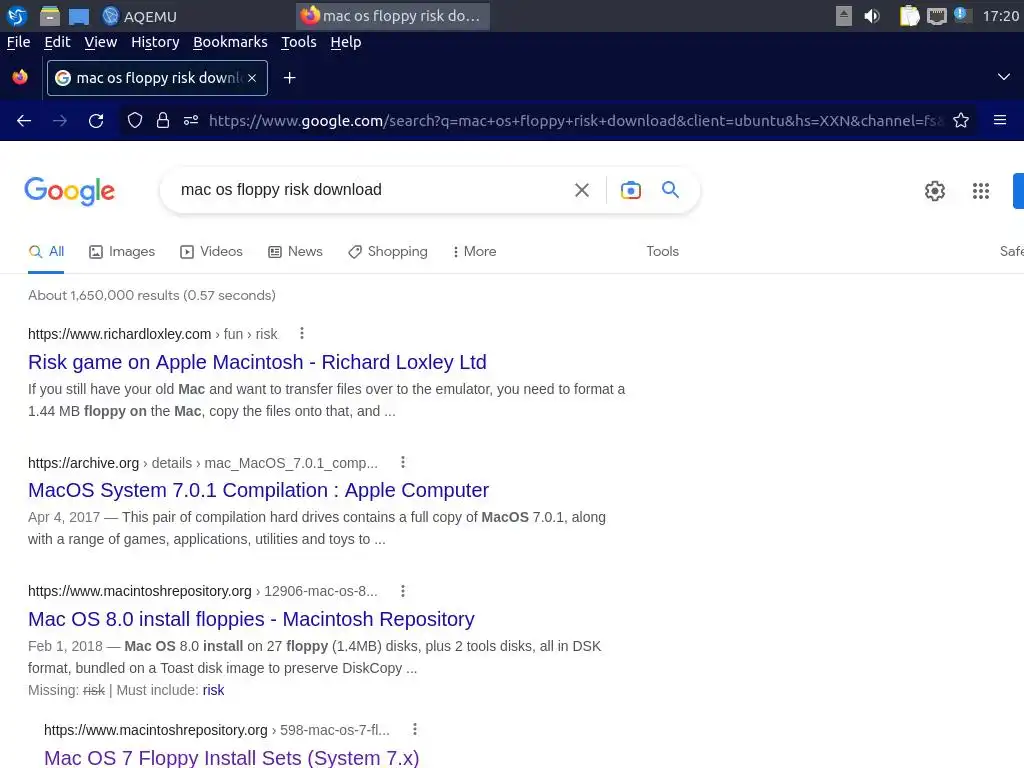1024x768 pixels.
Task: Open site permissions icon in address bar
Action: [x=191, y=120]
